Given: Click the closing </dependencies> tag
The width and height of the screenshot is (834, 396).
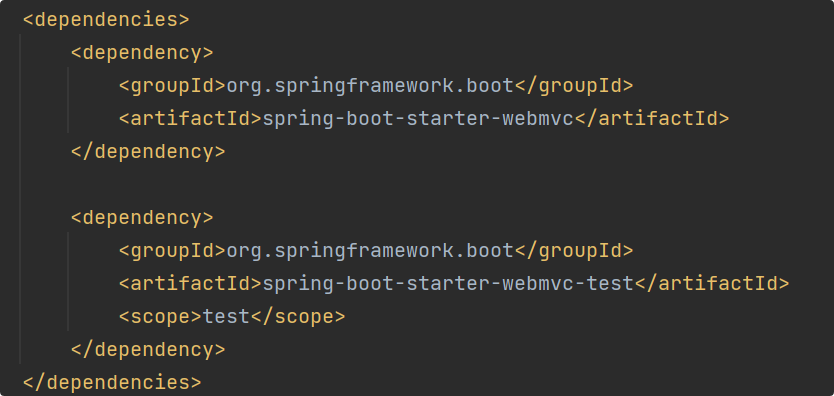Looking at the screenshot, I should click(112, 382).
